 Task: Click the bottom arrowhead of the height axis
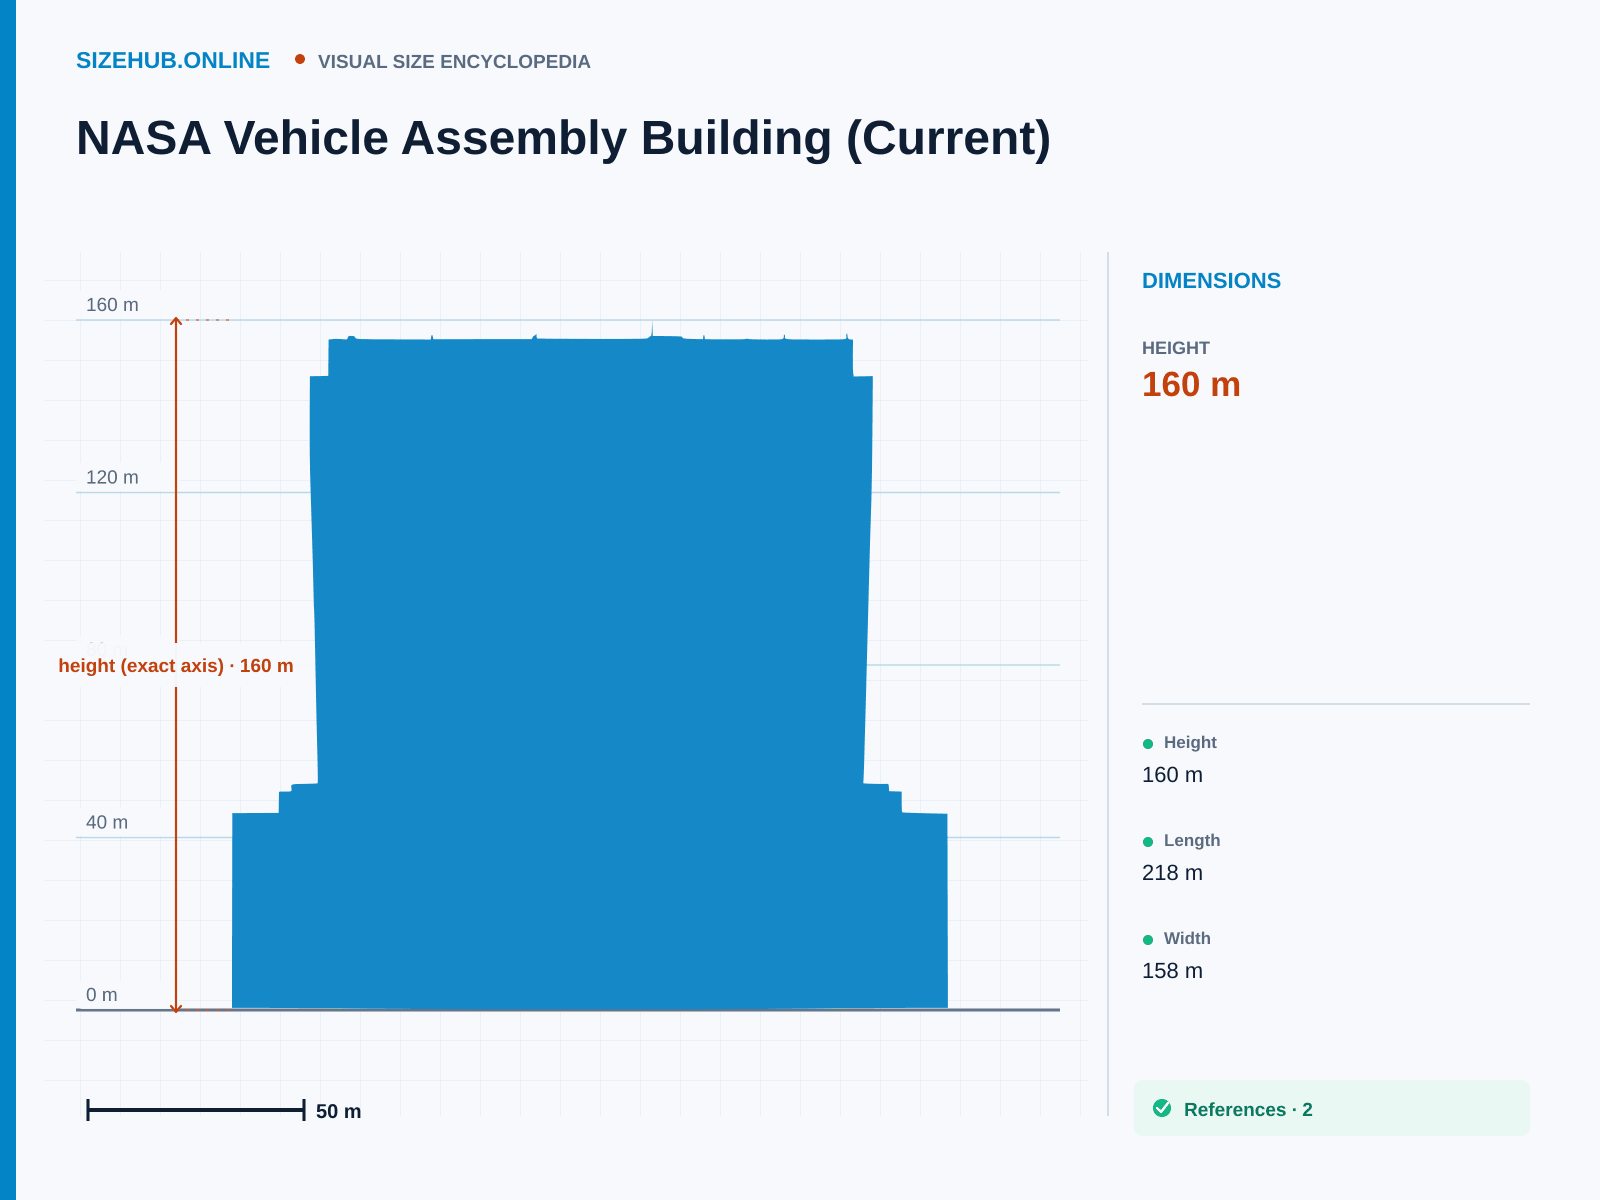tap(176, 1009)
